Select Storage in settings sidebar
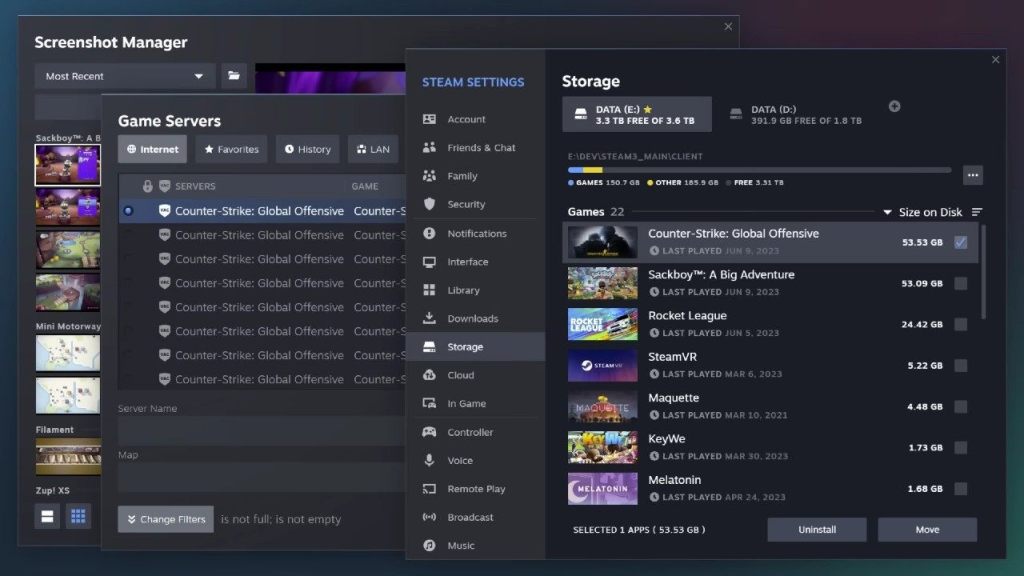Viewport: 1024px width, 576px height. pos(475,347)
